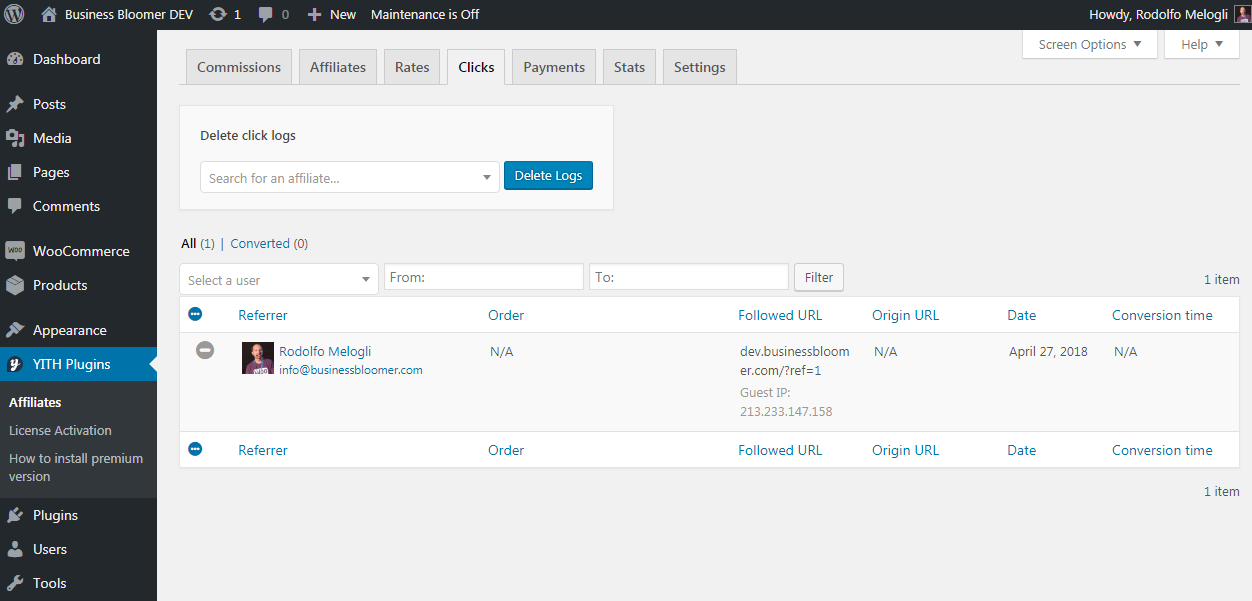The image size is (1252, 601).
Task: Toggle the minus icon on Rodolfo Melogli row
Action: point(205,350)
